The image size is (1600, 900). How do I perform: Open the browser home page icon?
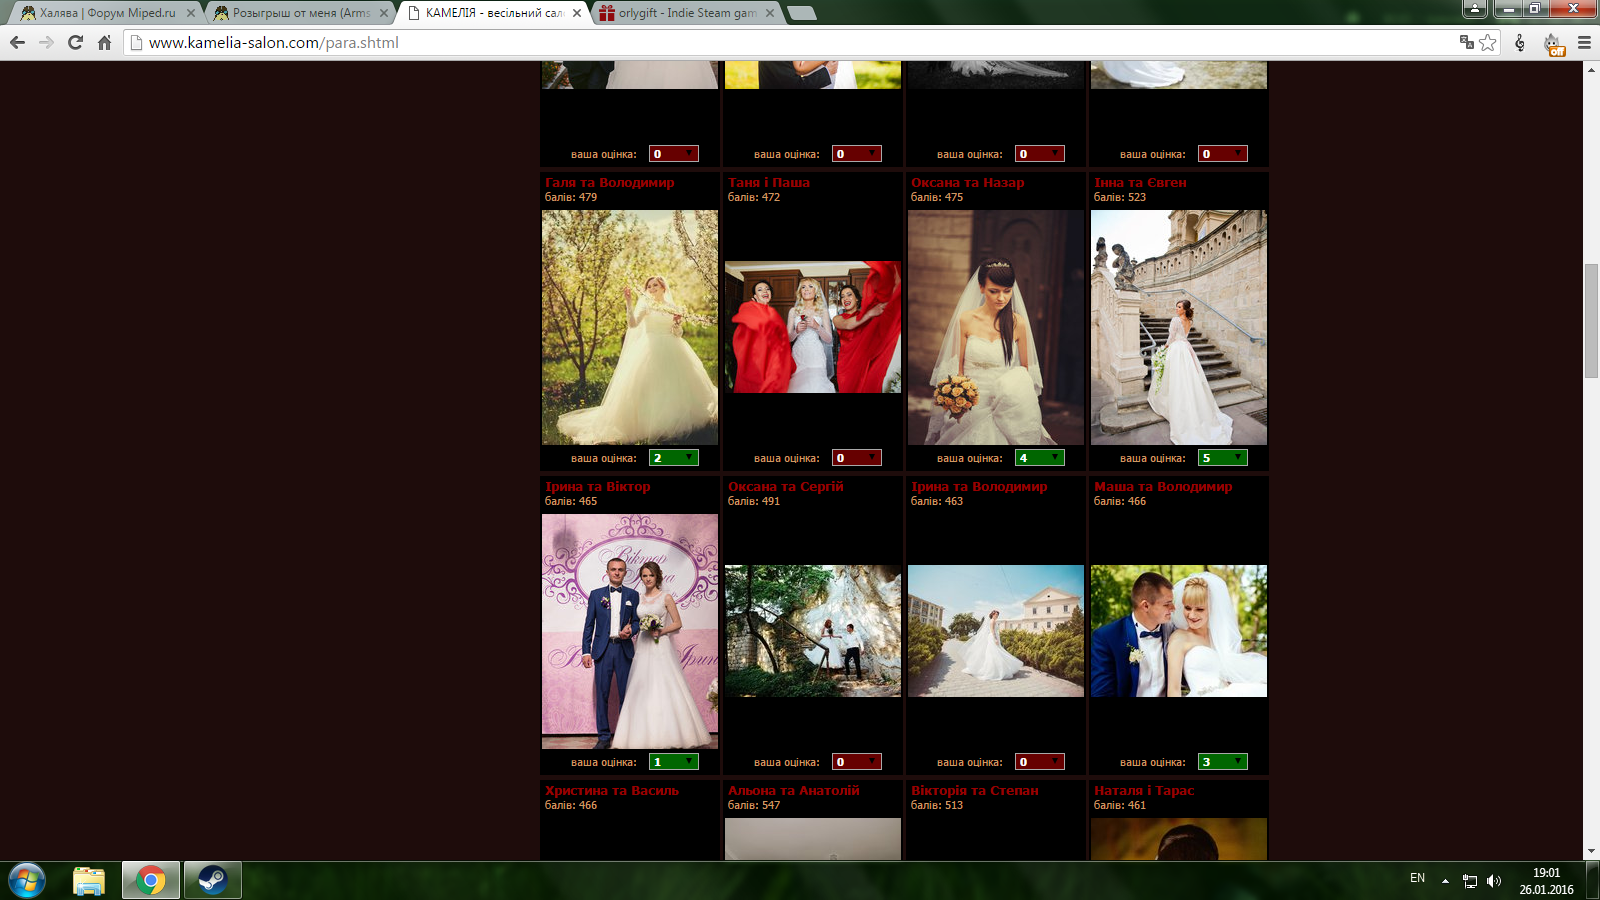104,42
